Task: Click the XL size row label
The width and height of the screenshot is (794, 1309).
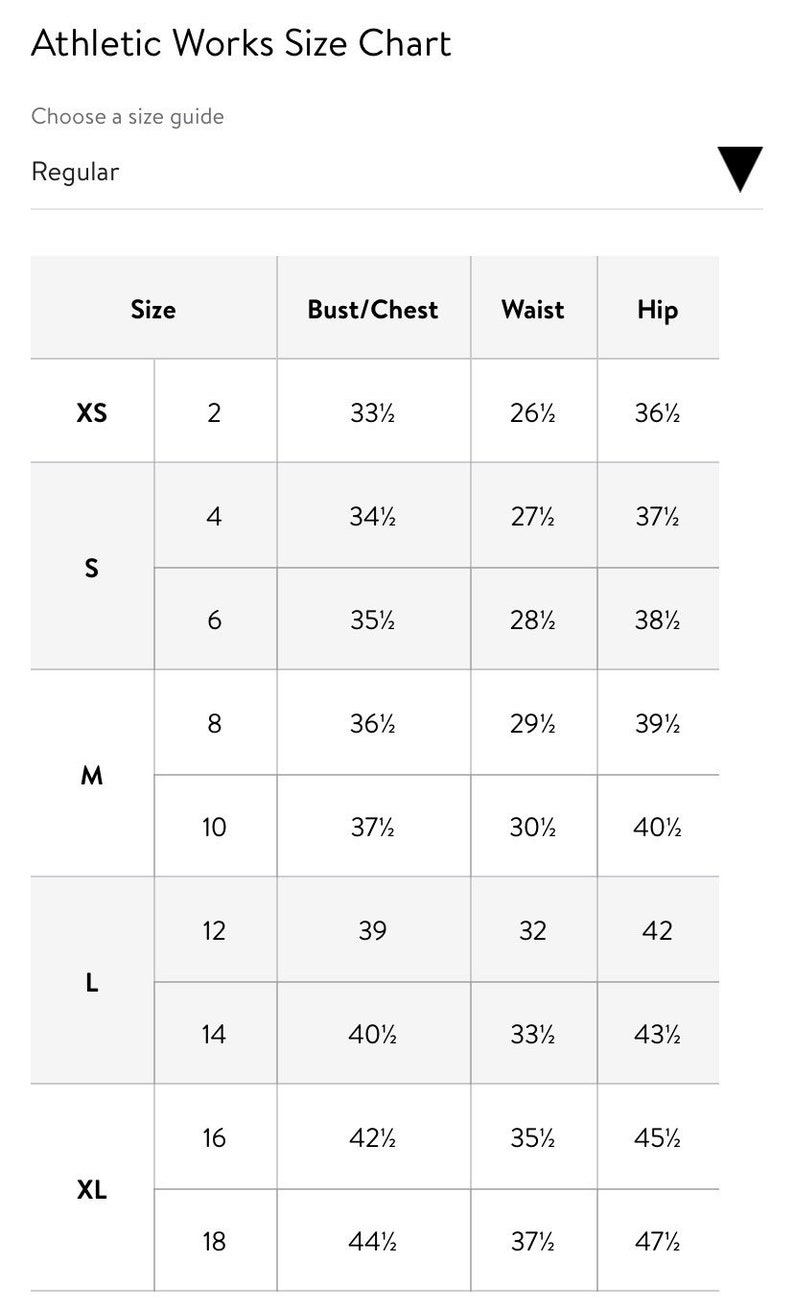Action: click(x=92, y=1189)
